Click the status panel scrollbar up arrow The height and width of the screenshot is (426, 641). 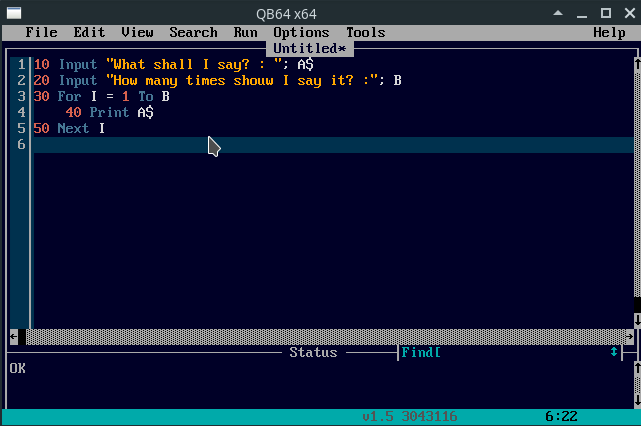pyautogui.click(x=637, y=368)
